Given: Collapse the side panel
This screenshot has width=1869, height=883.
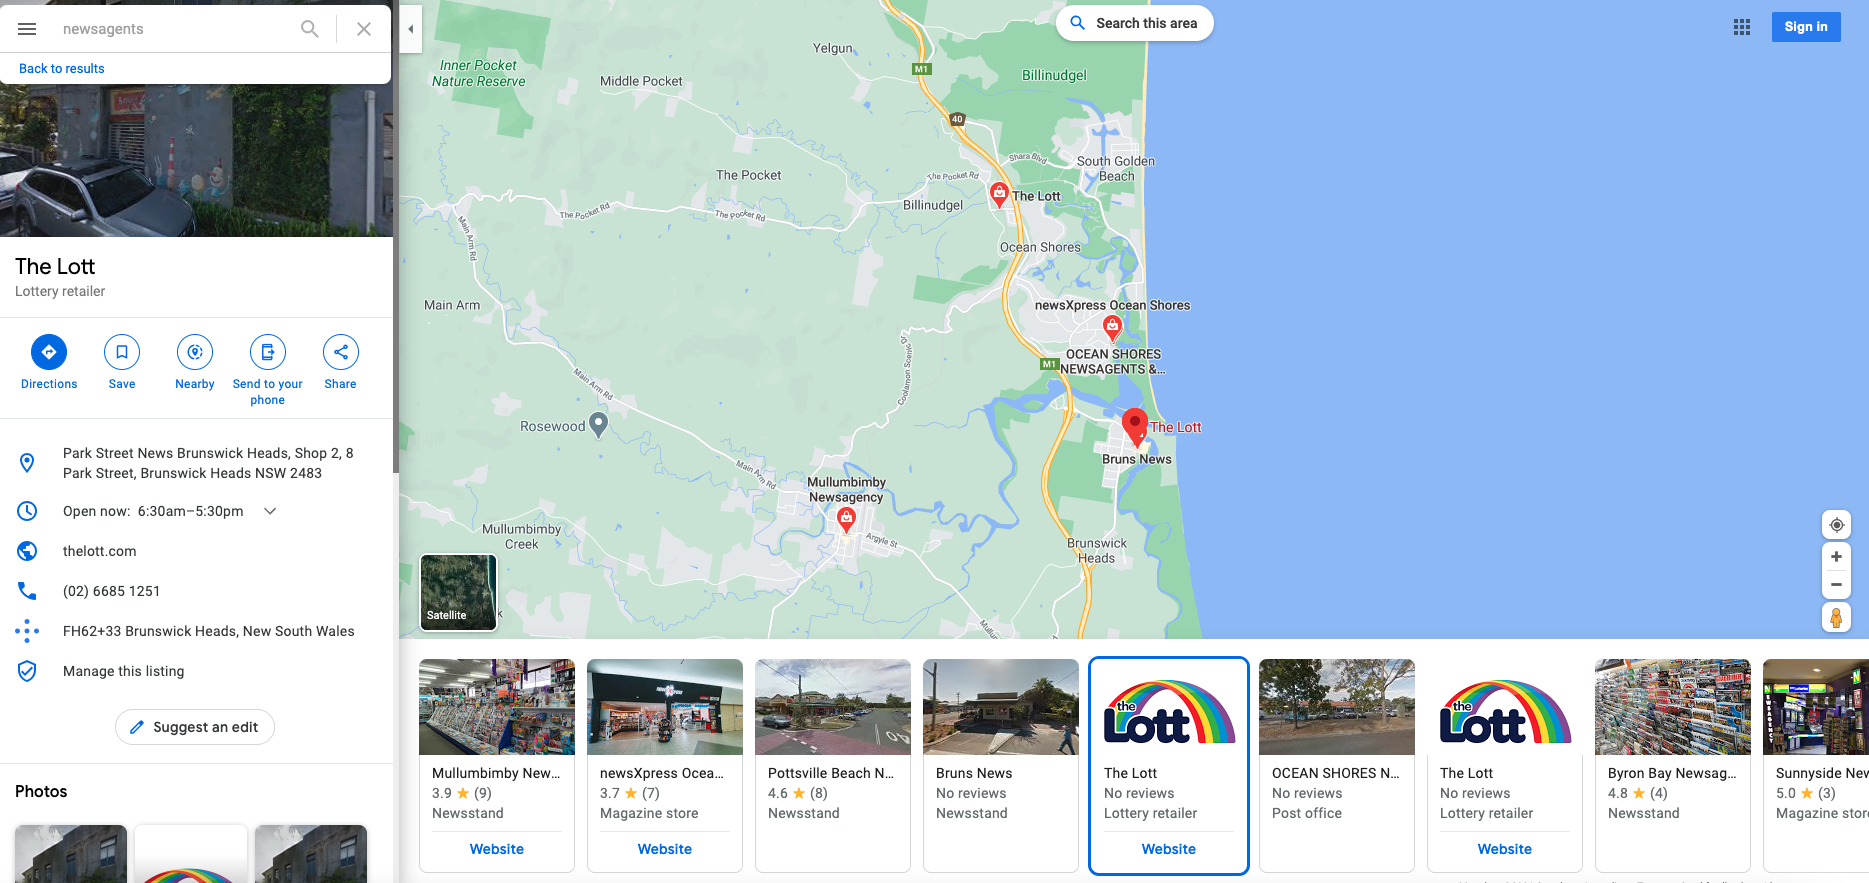Looking at the screenshot, I should [411, 29].
